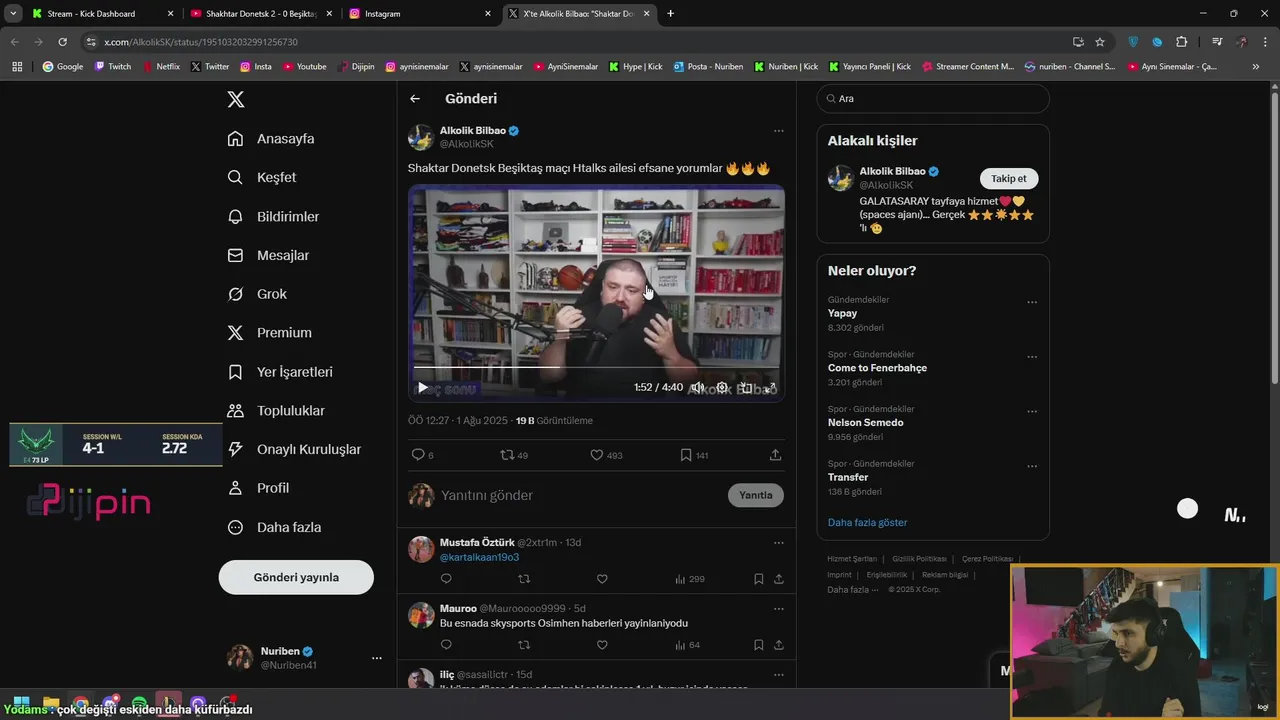Viewport: 1280px width, 720px height.
Task: Share the main post
Action: coord(775,455)
